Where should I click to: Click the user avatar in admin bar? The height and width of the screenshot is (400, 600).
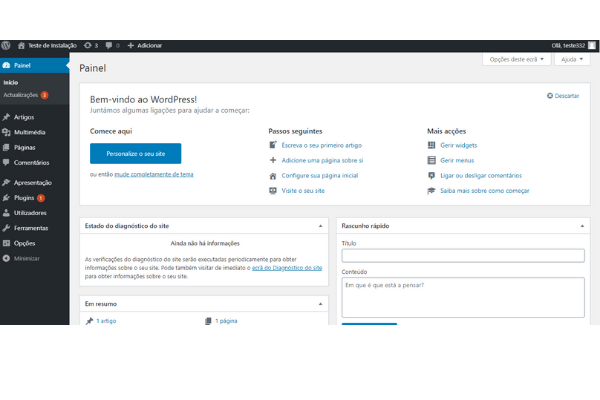pyautogui.click(x=592, y=46)
